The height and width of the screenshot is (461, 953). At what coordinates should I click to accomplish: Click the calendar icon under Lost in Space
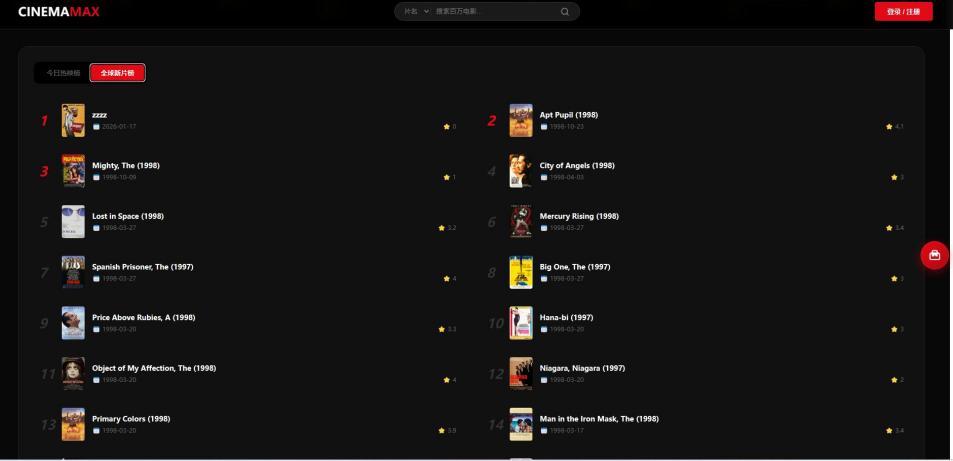96,228
